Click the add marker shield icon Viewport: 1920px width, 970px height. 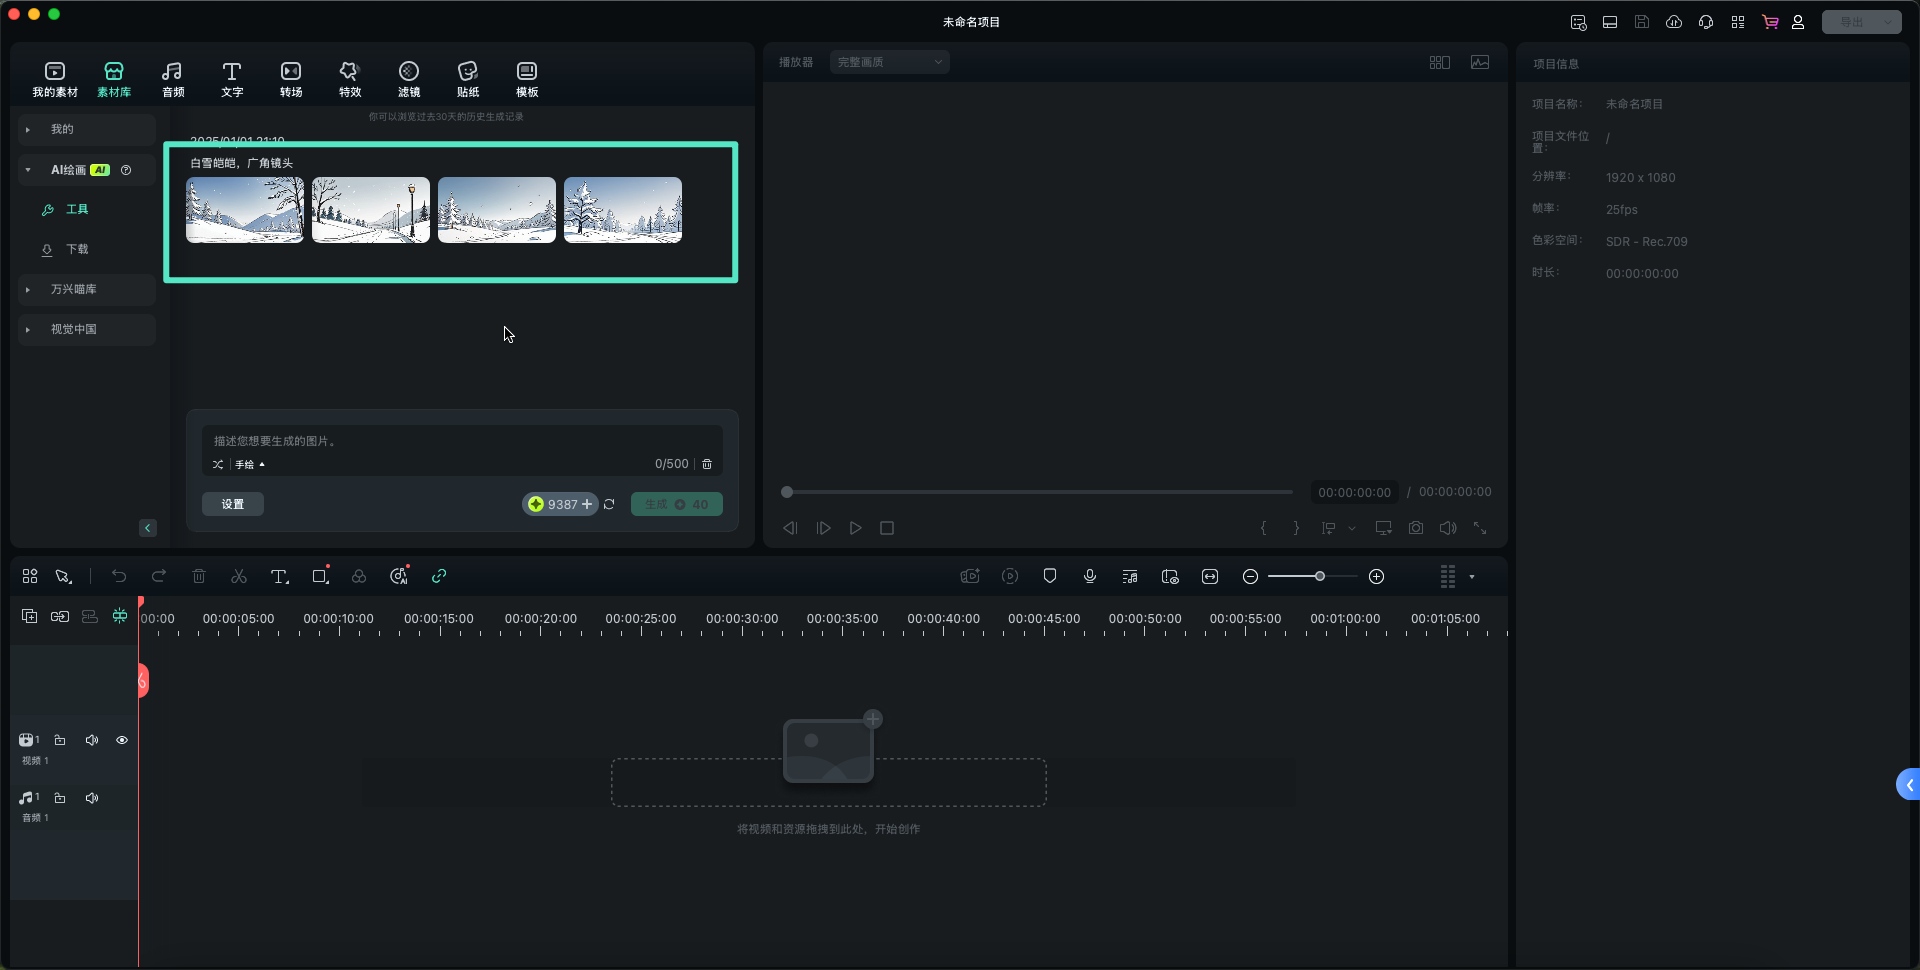click(1049, 577)
